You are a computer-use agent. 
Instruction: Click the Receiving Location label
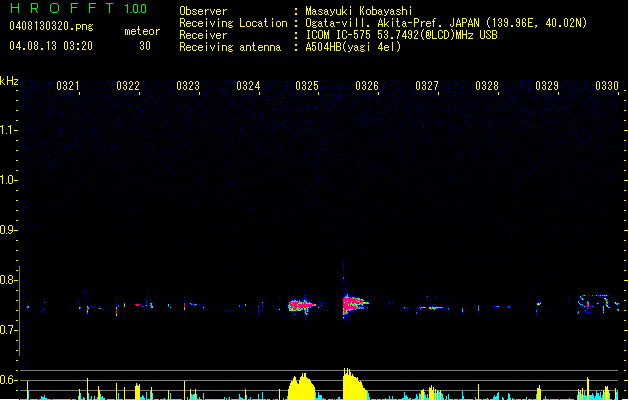pyautogui.click(x=233, y=23)
